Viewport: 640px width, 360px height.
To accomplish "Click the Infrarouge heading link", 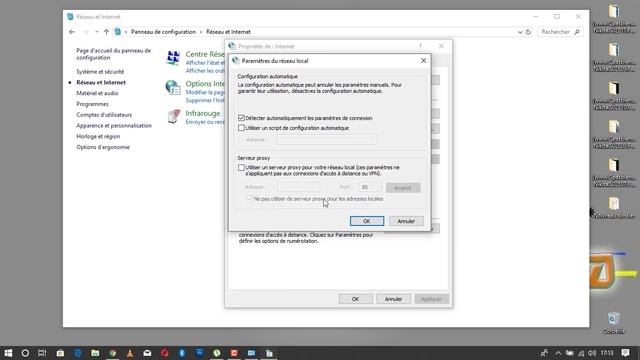I will (x=203, y=113).
